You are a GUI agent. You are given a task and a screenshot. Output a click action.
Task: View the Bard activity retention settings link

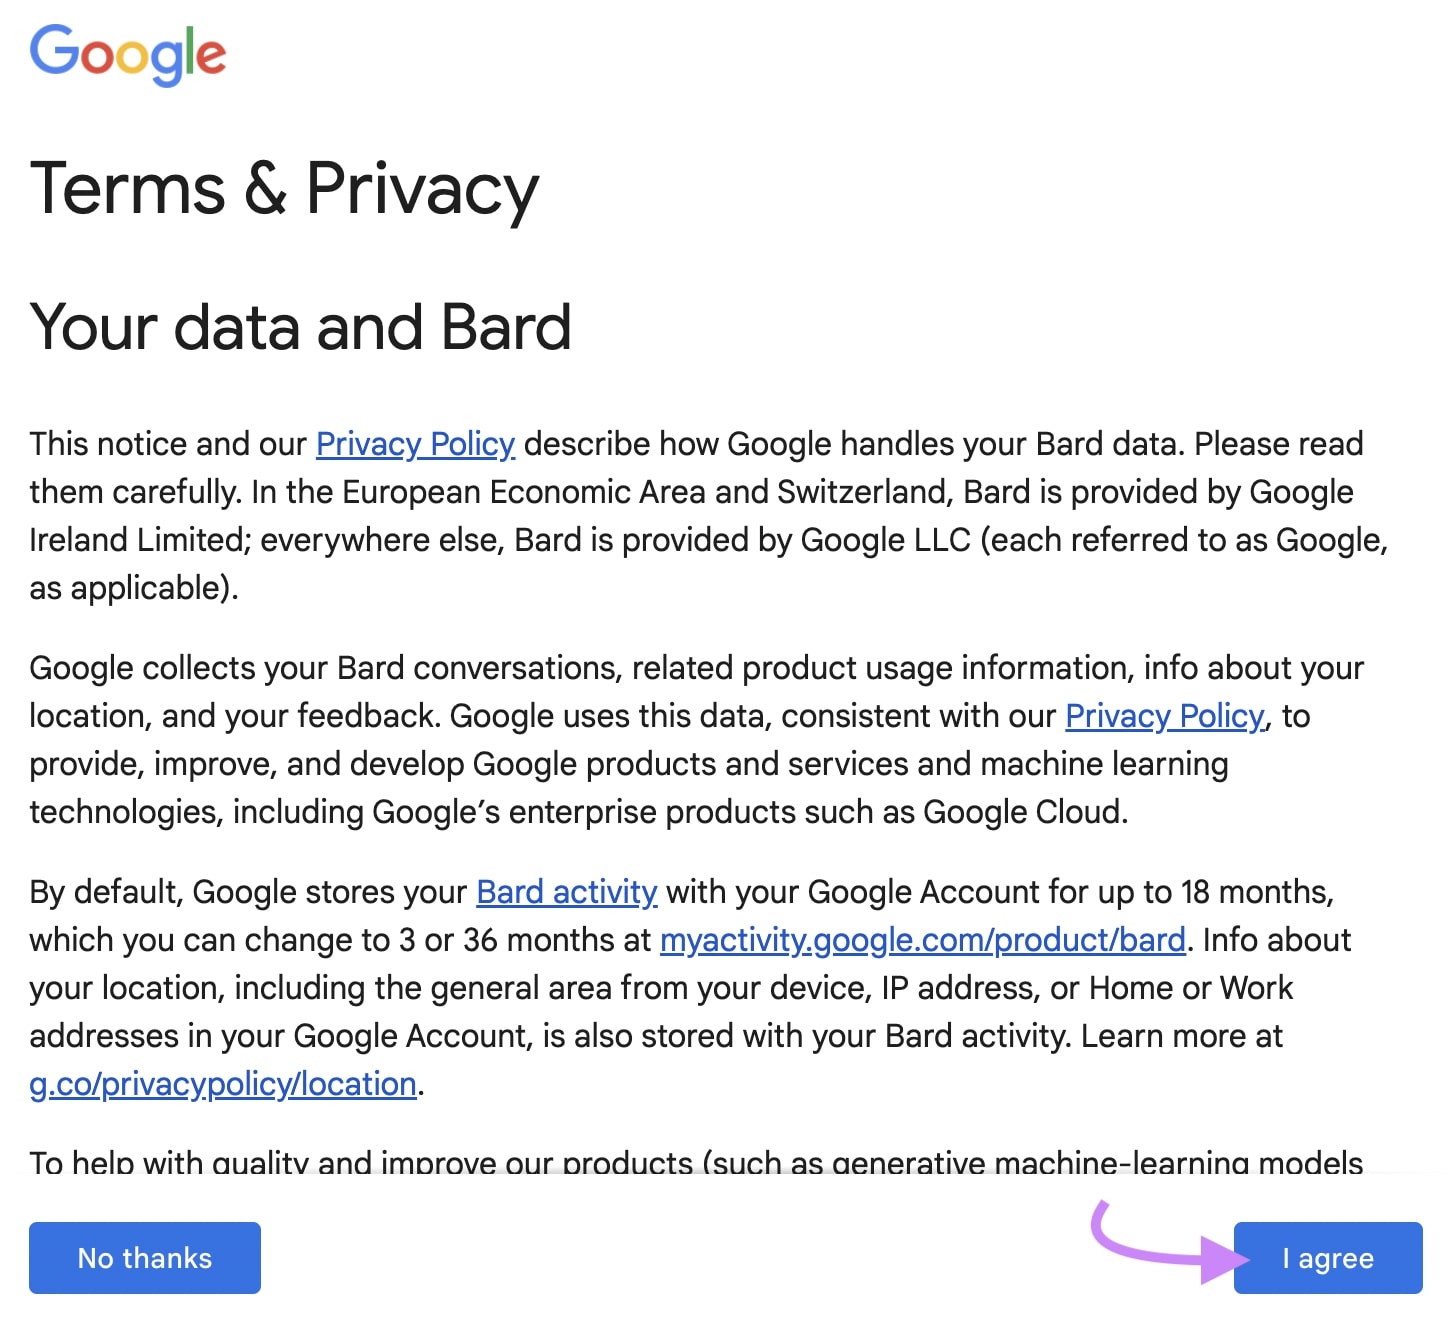pyautogui.click(x=566, y=892)
